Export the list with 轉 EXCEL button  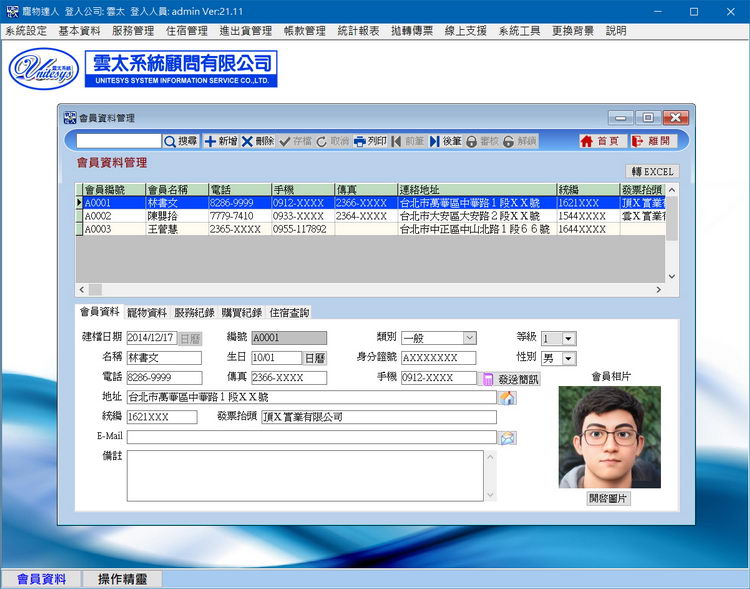pyautogui.click(x=652, y=172)
